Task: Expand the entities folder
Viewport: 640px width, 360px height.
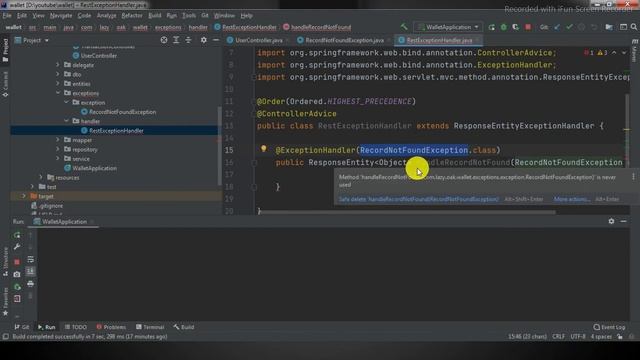Action: click(58, 84)
